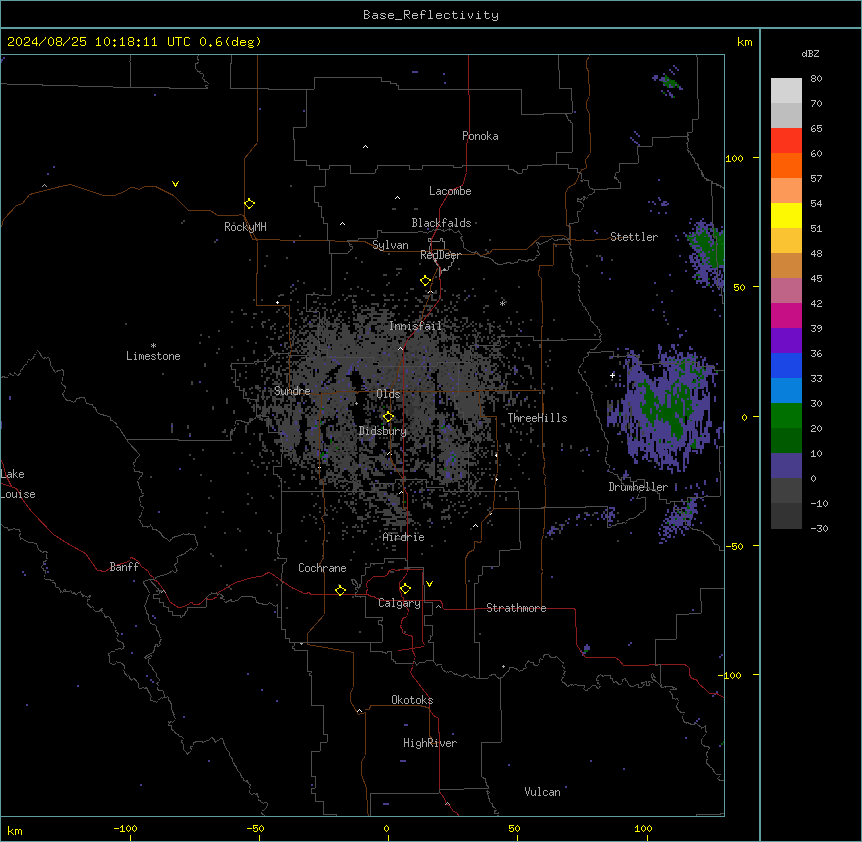Select the Cochrane label
This screenshot has height=842, width=862.
[x=322, y=568]
